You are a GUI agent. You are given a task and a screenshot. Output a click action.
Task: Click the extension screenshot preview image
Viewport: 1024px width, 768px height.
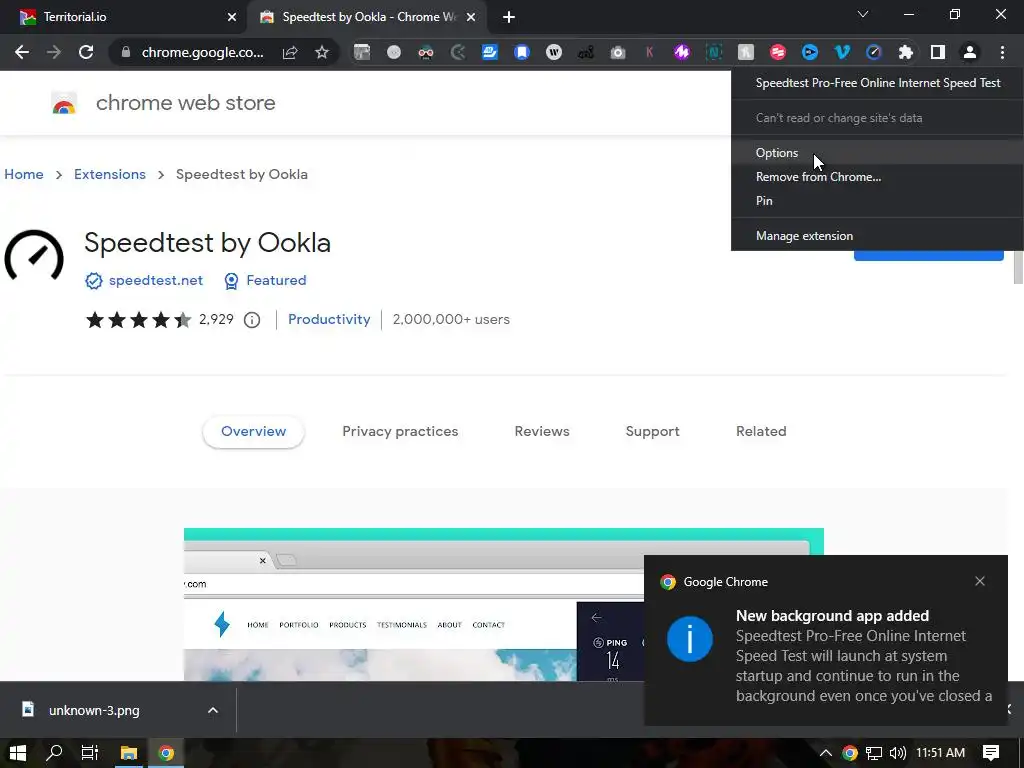click(504, 604)
